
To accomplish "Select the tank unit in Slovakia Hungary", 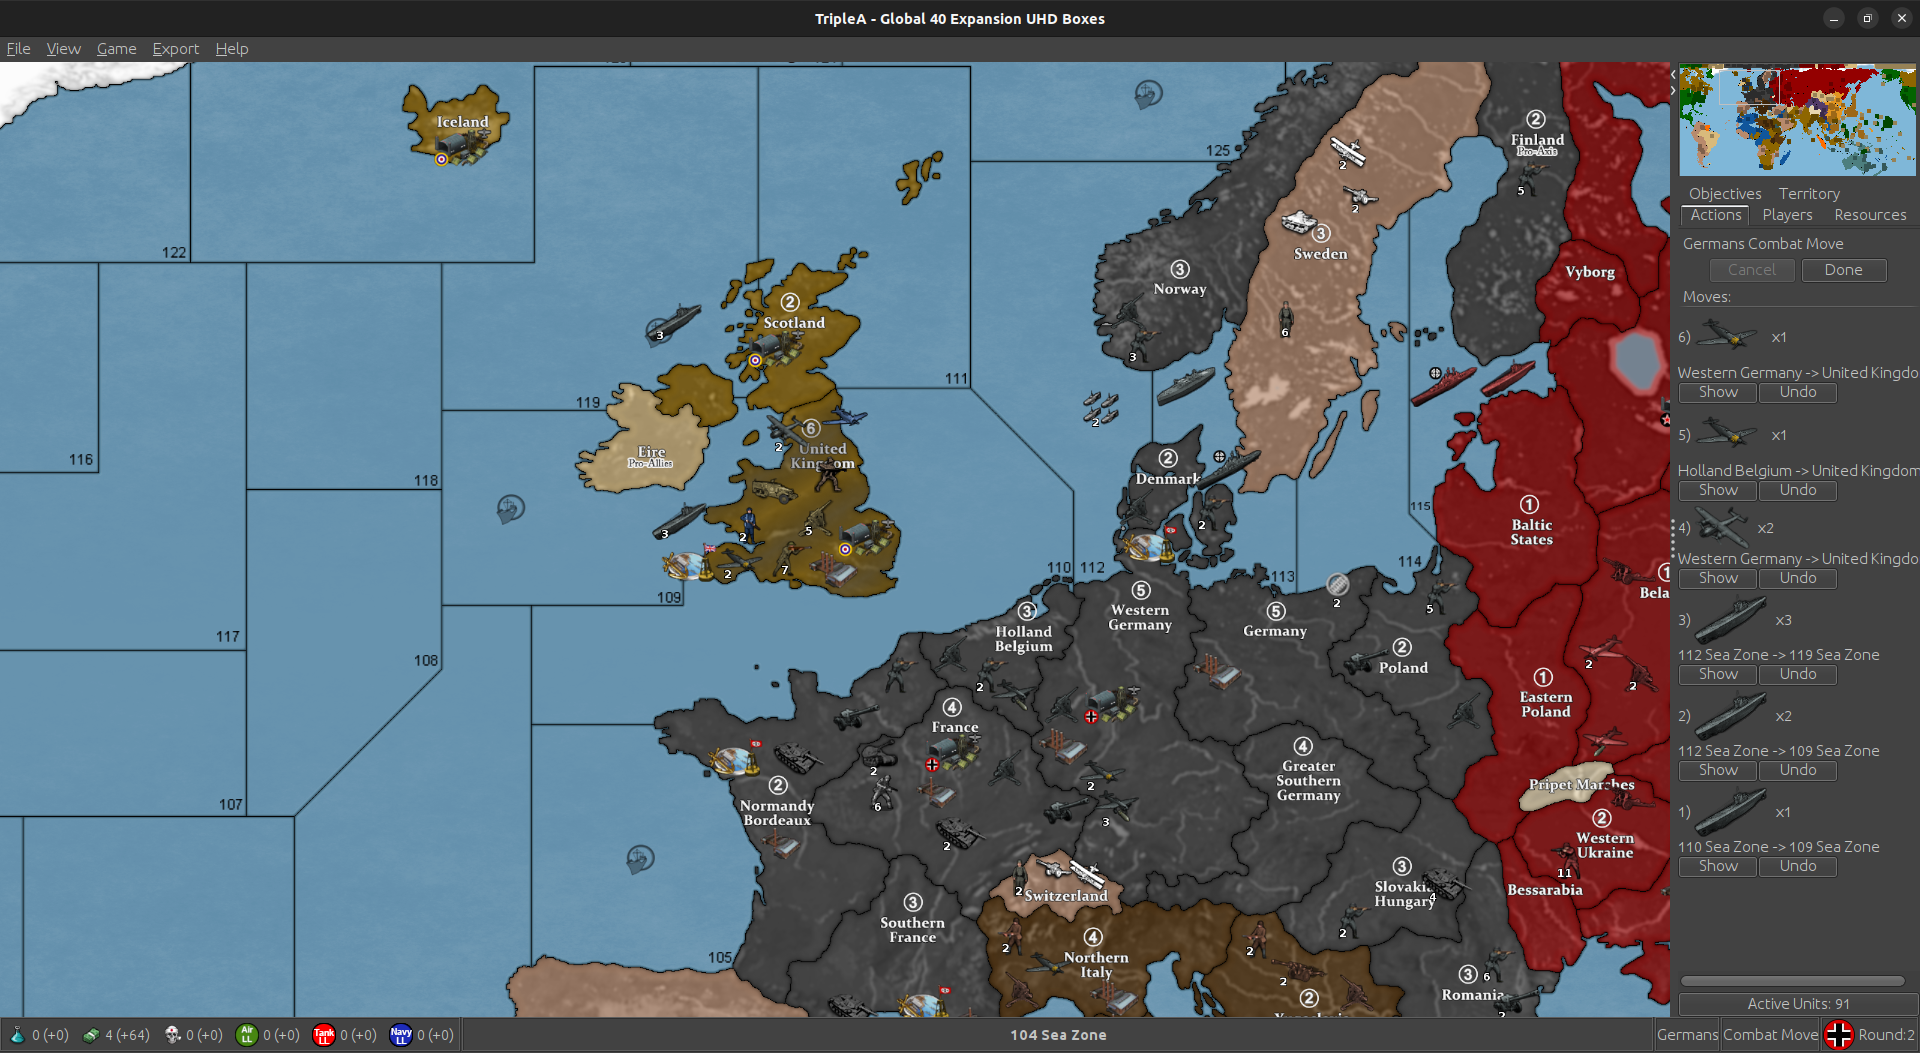I will coord(1445,881).
